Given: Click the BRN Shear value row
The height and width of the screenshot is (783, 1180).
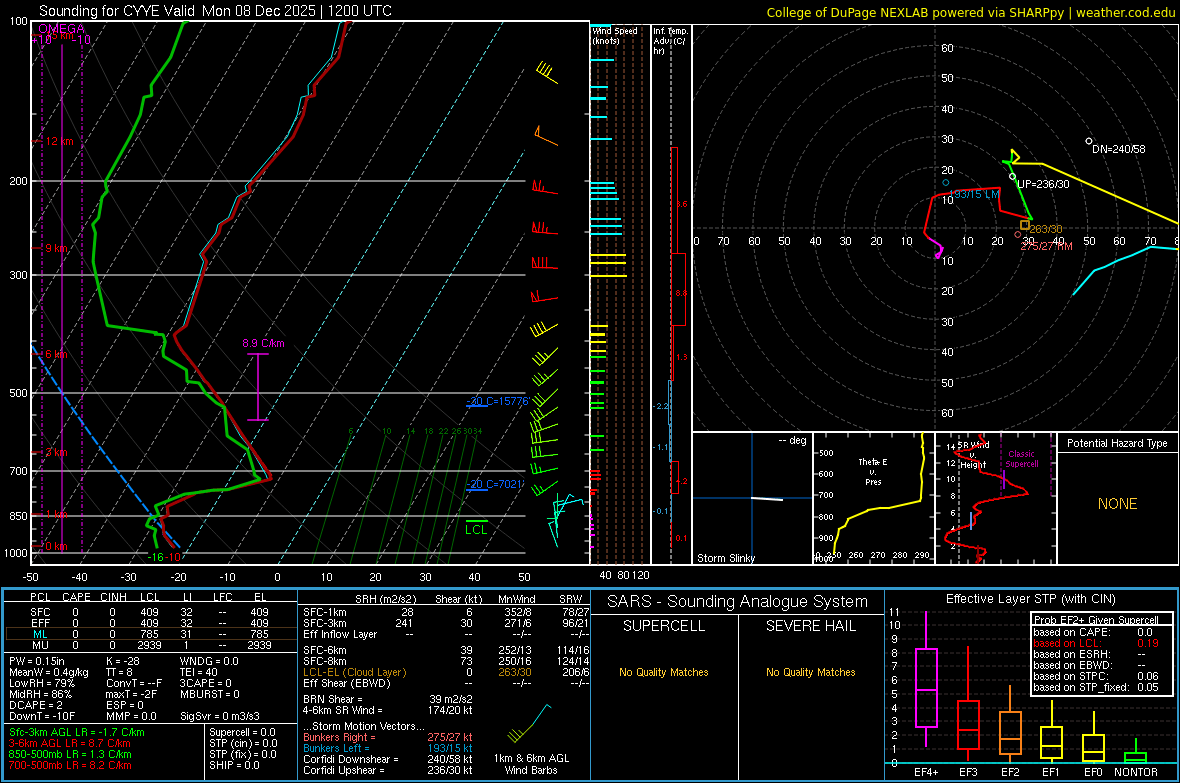Looking at the screenshot, I should coord(388,699).
